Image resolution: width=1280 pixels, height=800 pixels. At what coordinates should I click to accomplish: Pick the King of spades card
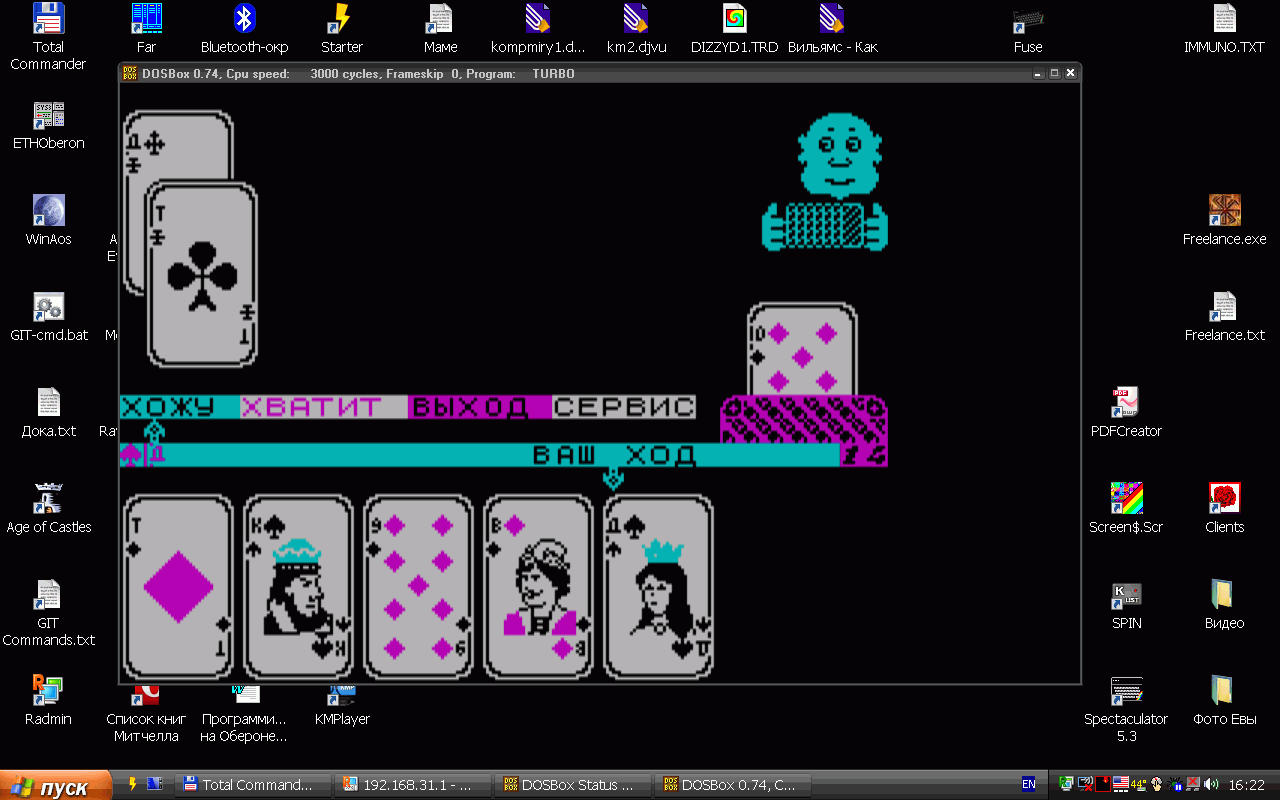[298, 586]
